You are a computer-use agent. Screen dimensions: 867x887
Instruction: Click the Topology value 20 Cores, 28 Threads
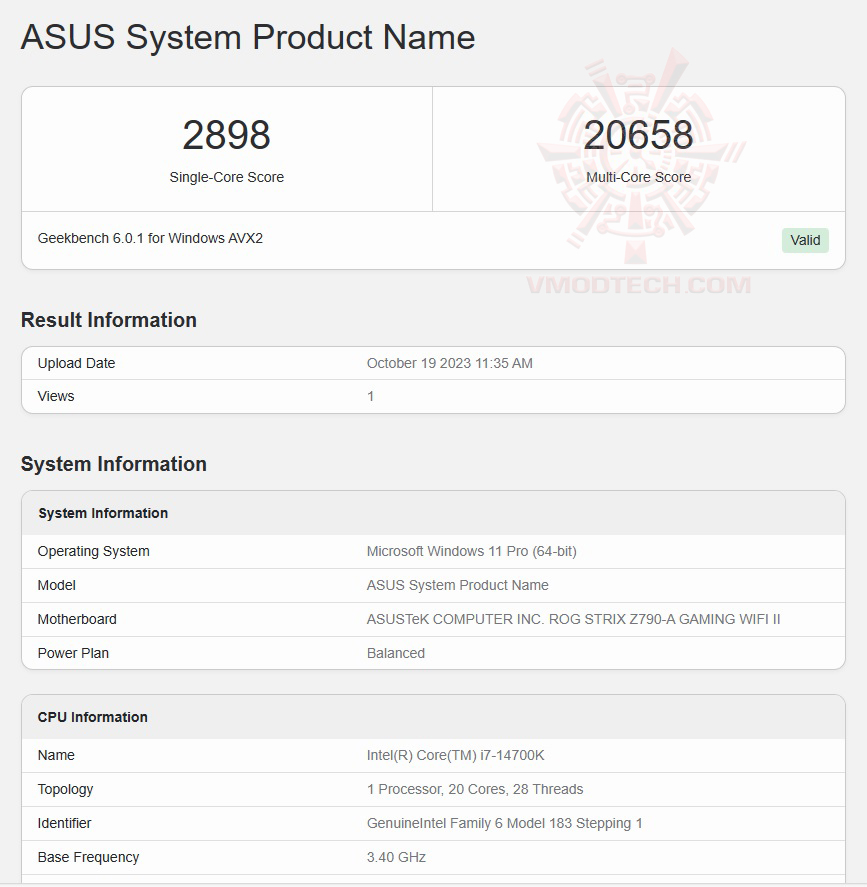474,789
